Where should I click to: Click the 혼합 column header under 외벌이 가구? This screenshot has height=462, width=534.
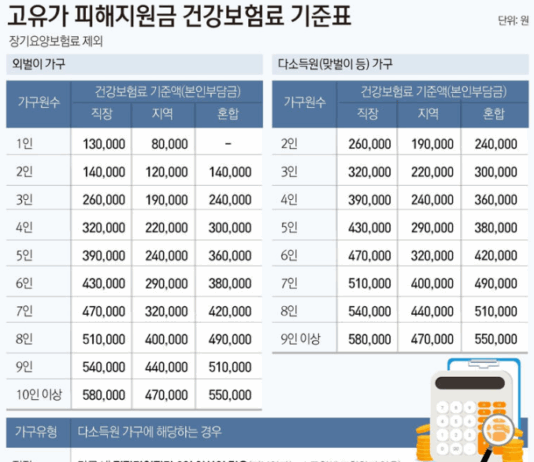click(228, 114)
